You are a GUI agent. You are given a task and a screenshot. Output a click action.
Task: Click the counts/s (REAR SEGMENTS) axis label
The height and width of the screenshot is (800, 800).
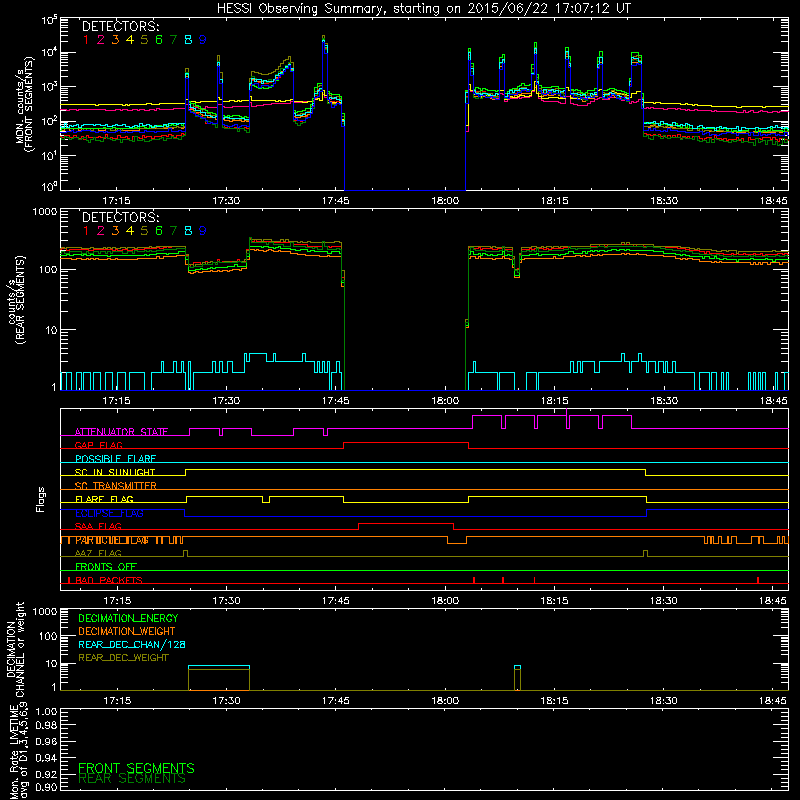tap(16, 299)
